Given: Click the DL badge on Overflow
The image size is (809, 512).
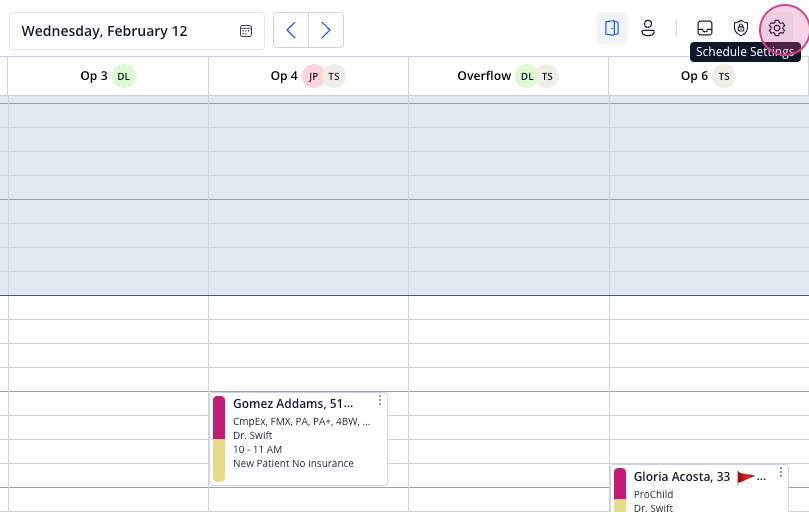Looking at the screenshot, I should point(527,76).
